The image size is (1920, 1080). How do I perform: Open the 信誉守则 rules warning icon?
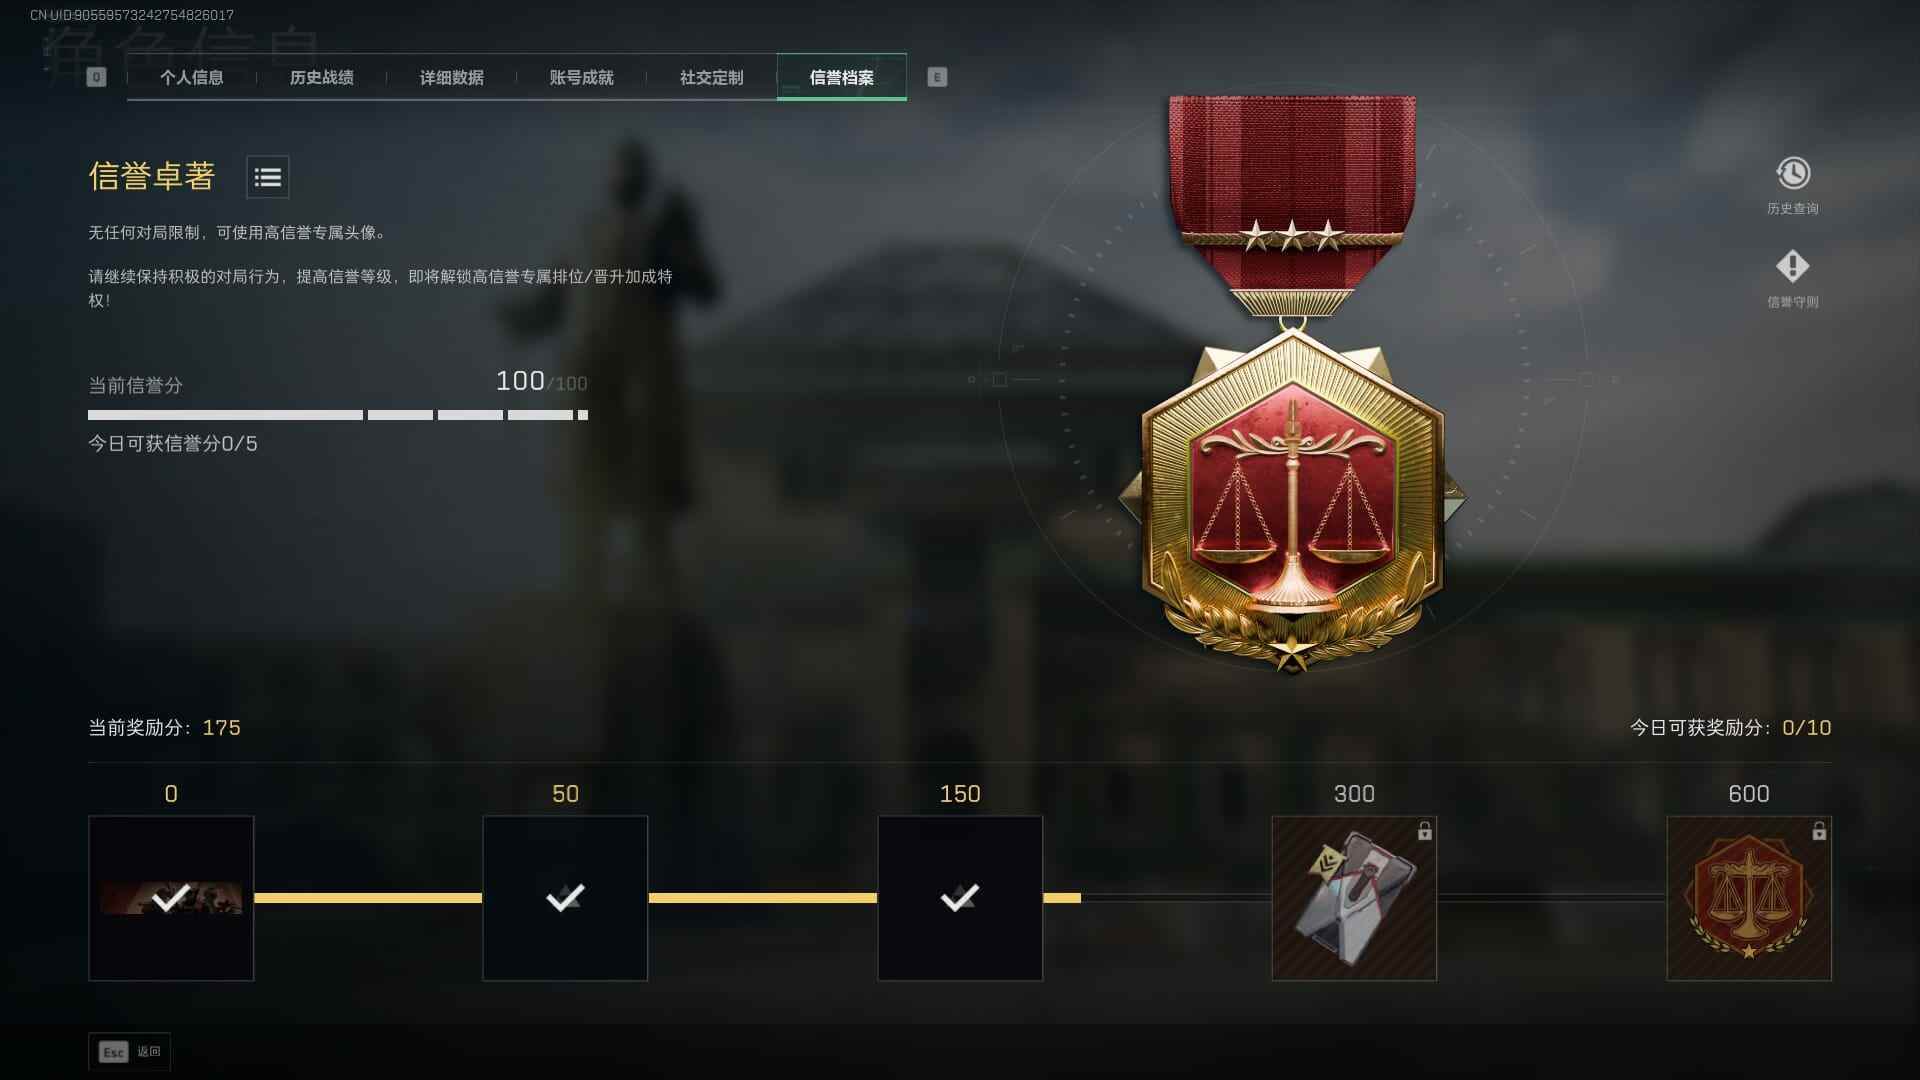coord(1792,267)
